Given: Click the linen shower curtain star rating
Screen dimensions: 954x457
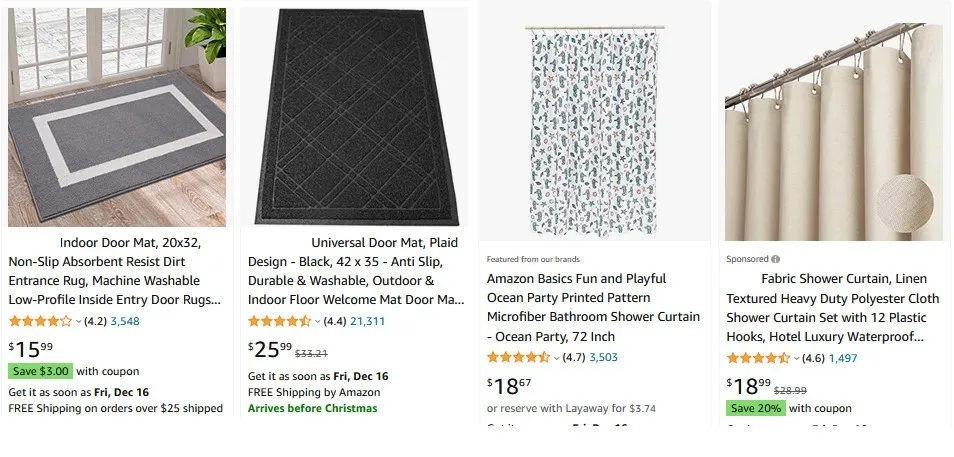Looking at the screenshot, I should (x=757, y=358).
